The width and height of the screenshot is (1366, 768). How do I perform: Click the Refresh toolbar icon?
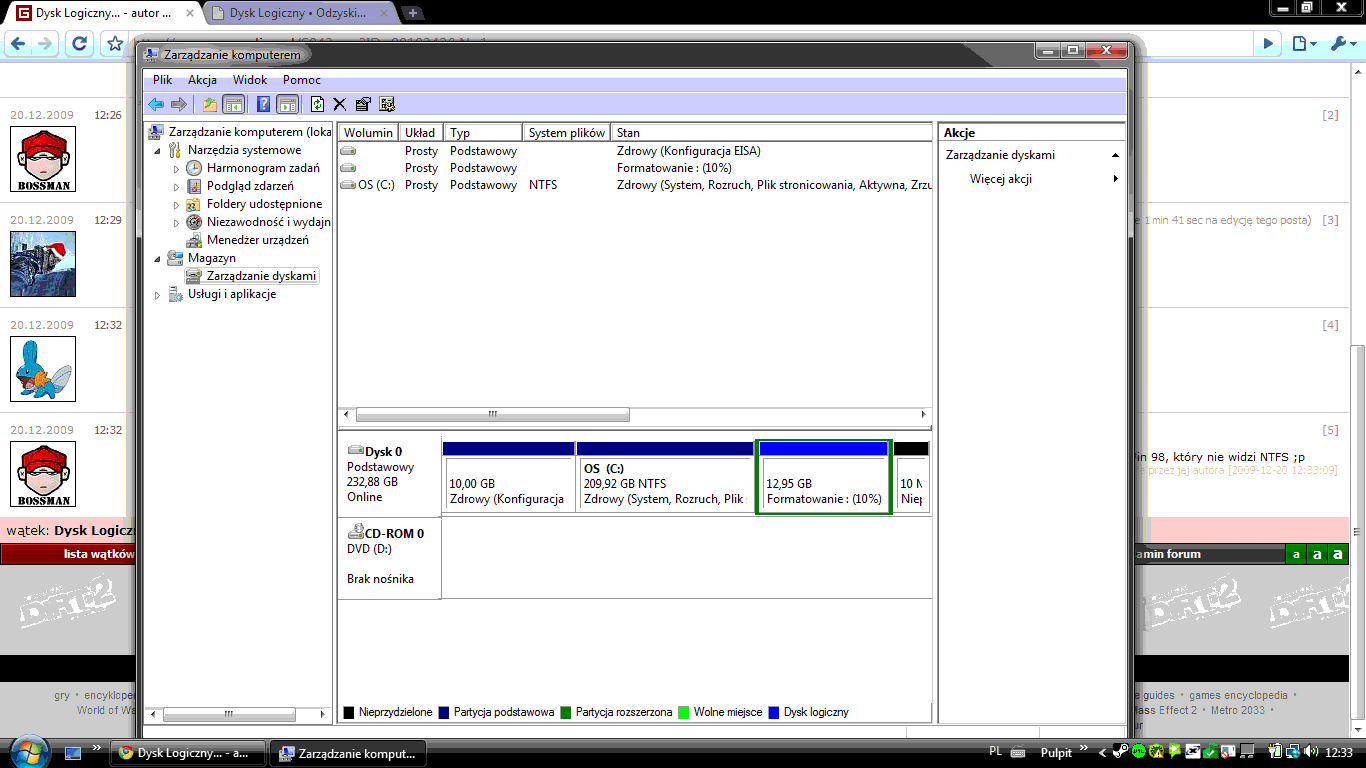click(x=318, y=104)
